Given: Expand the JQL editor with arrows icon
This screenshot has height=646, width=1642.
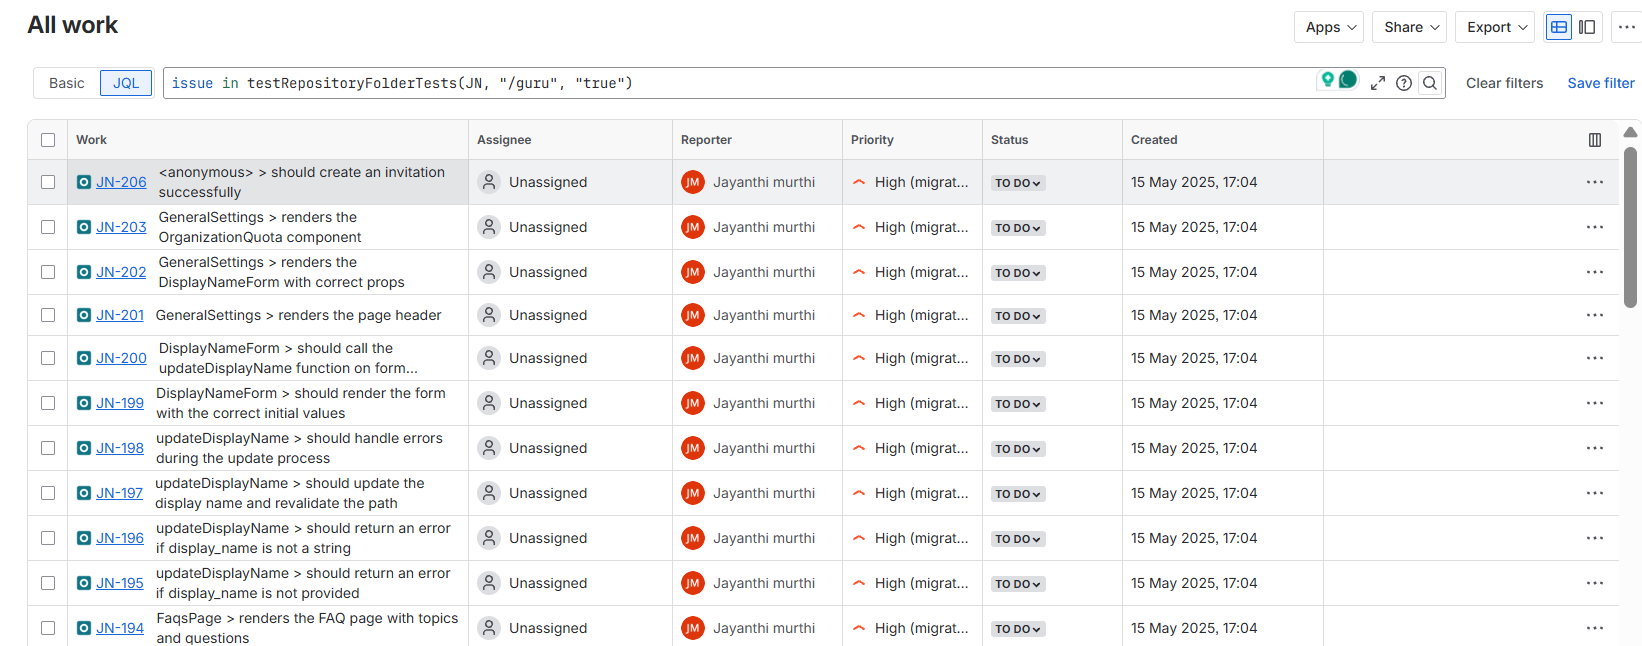Looking at the screenshot, I should pyautogui.click(x=1378, y=83).
